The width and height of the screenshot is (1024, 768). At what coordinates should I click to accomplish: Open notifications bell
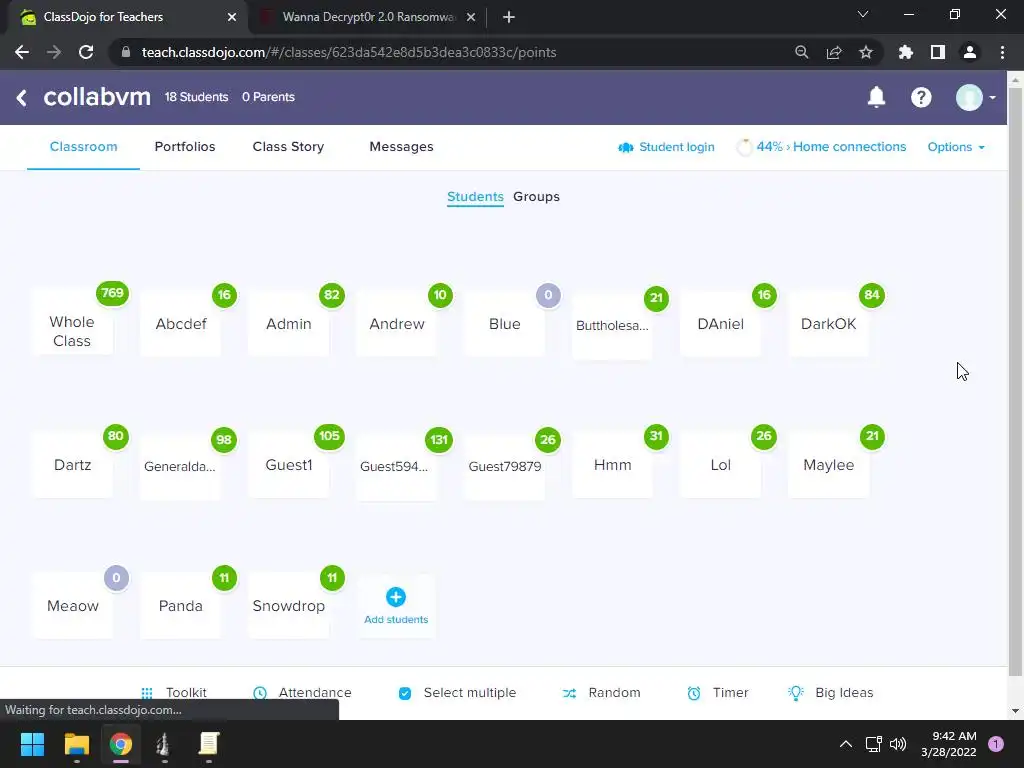pyautogui.click(x=876, y=97)
